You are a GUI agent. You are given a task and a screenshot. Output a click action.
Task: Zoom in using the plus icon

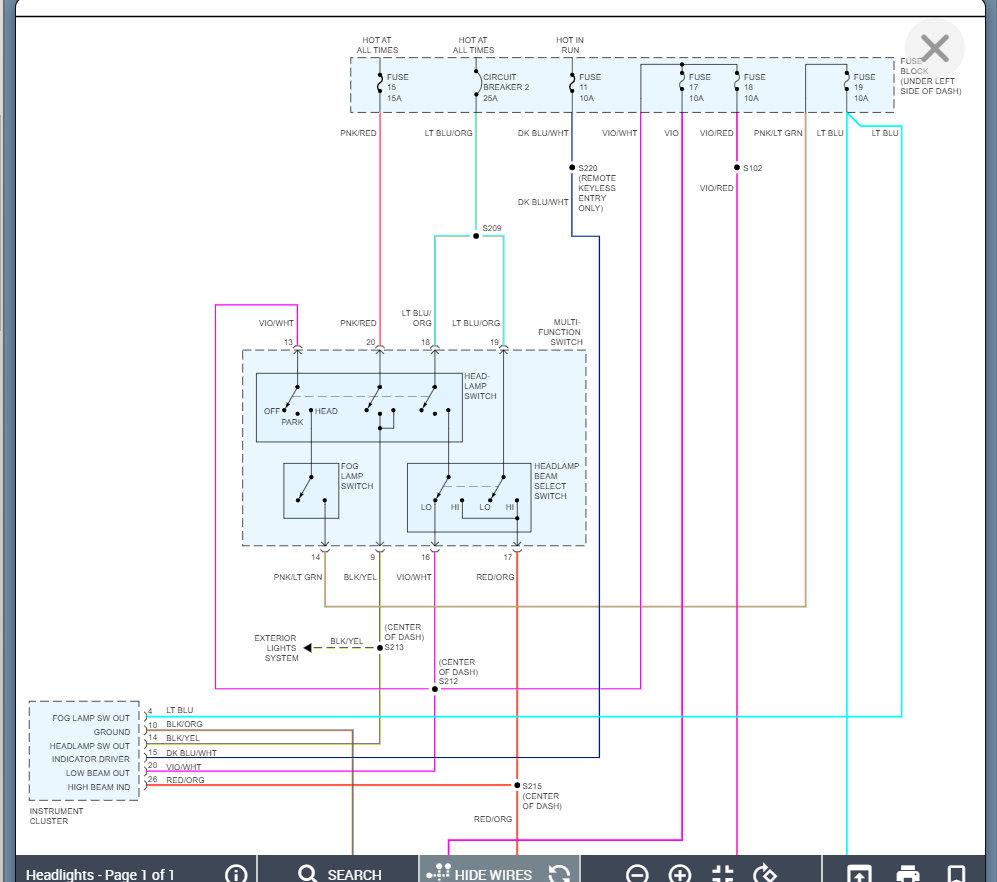coord(680,874)
